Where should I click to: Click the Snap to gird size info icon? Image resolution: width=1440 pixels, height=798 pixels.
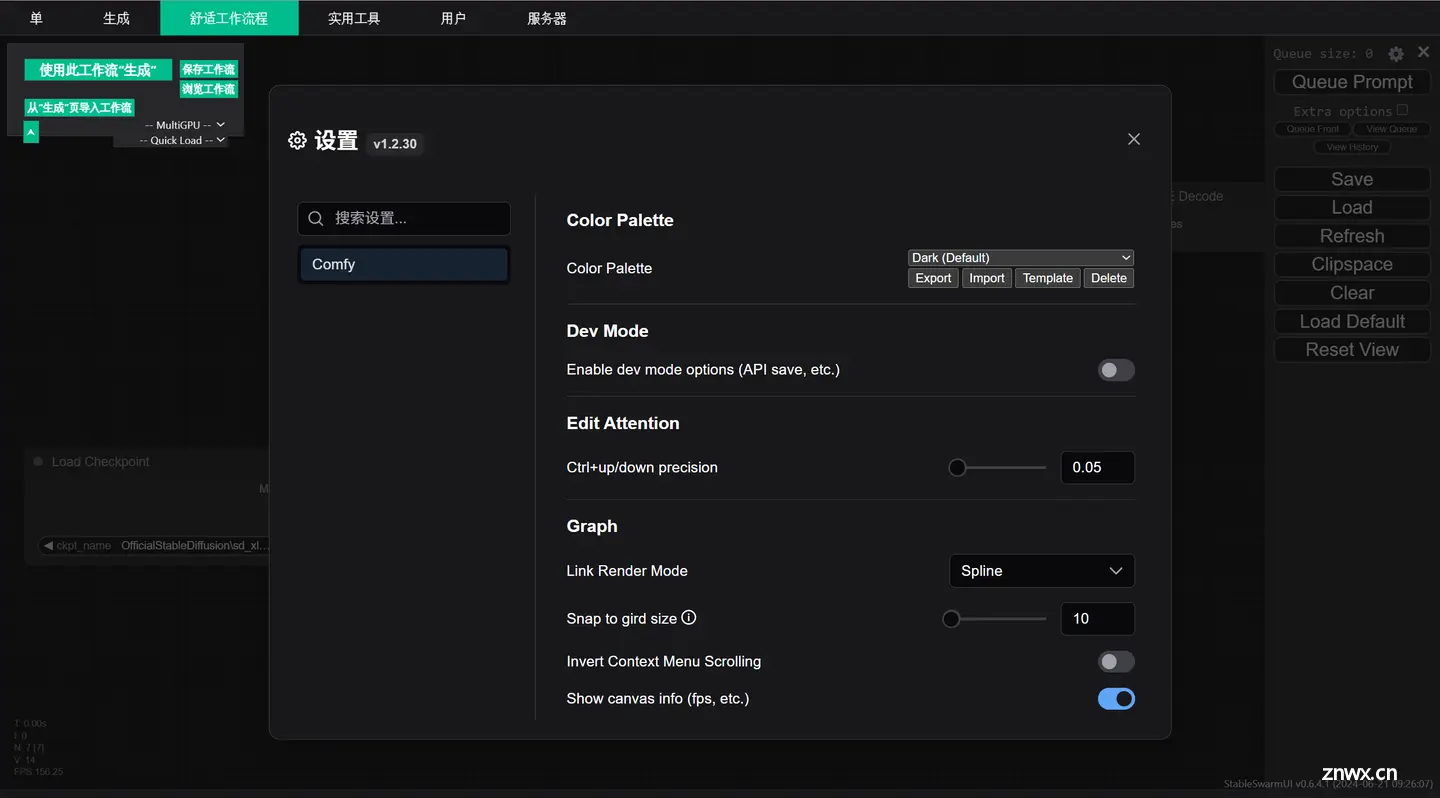click(689, 618)
